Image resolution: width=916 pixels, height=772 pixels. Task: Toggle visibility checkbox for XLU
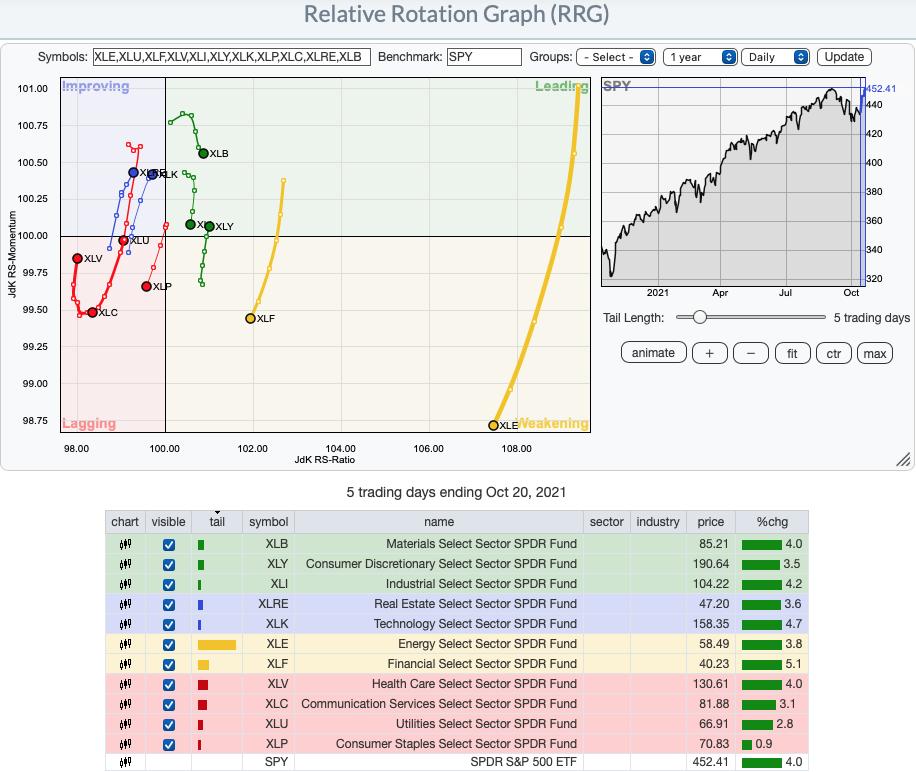click(x=169, y=725)
